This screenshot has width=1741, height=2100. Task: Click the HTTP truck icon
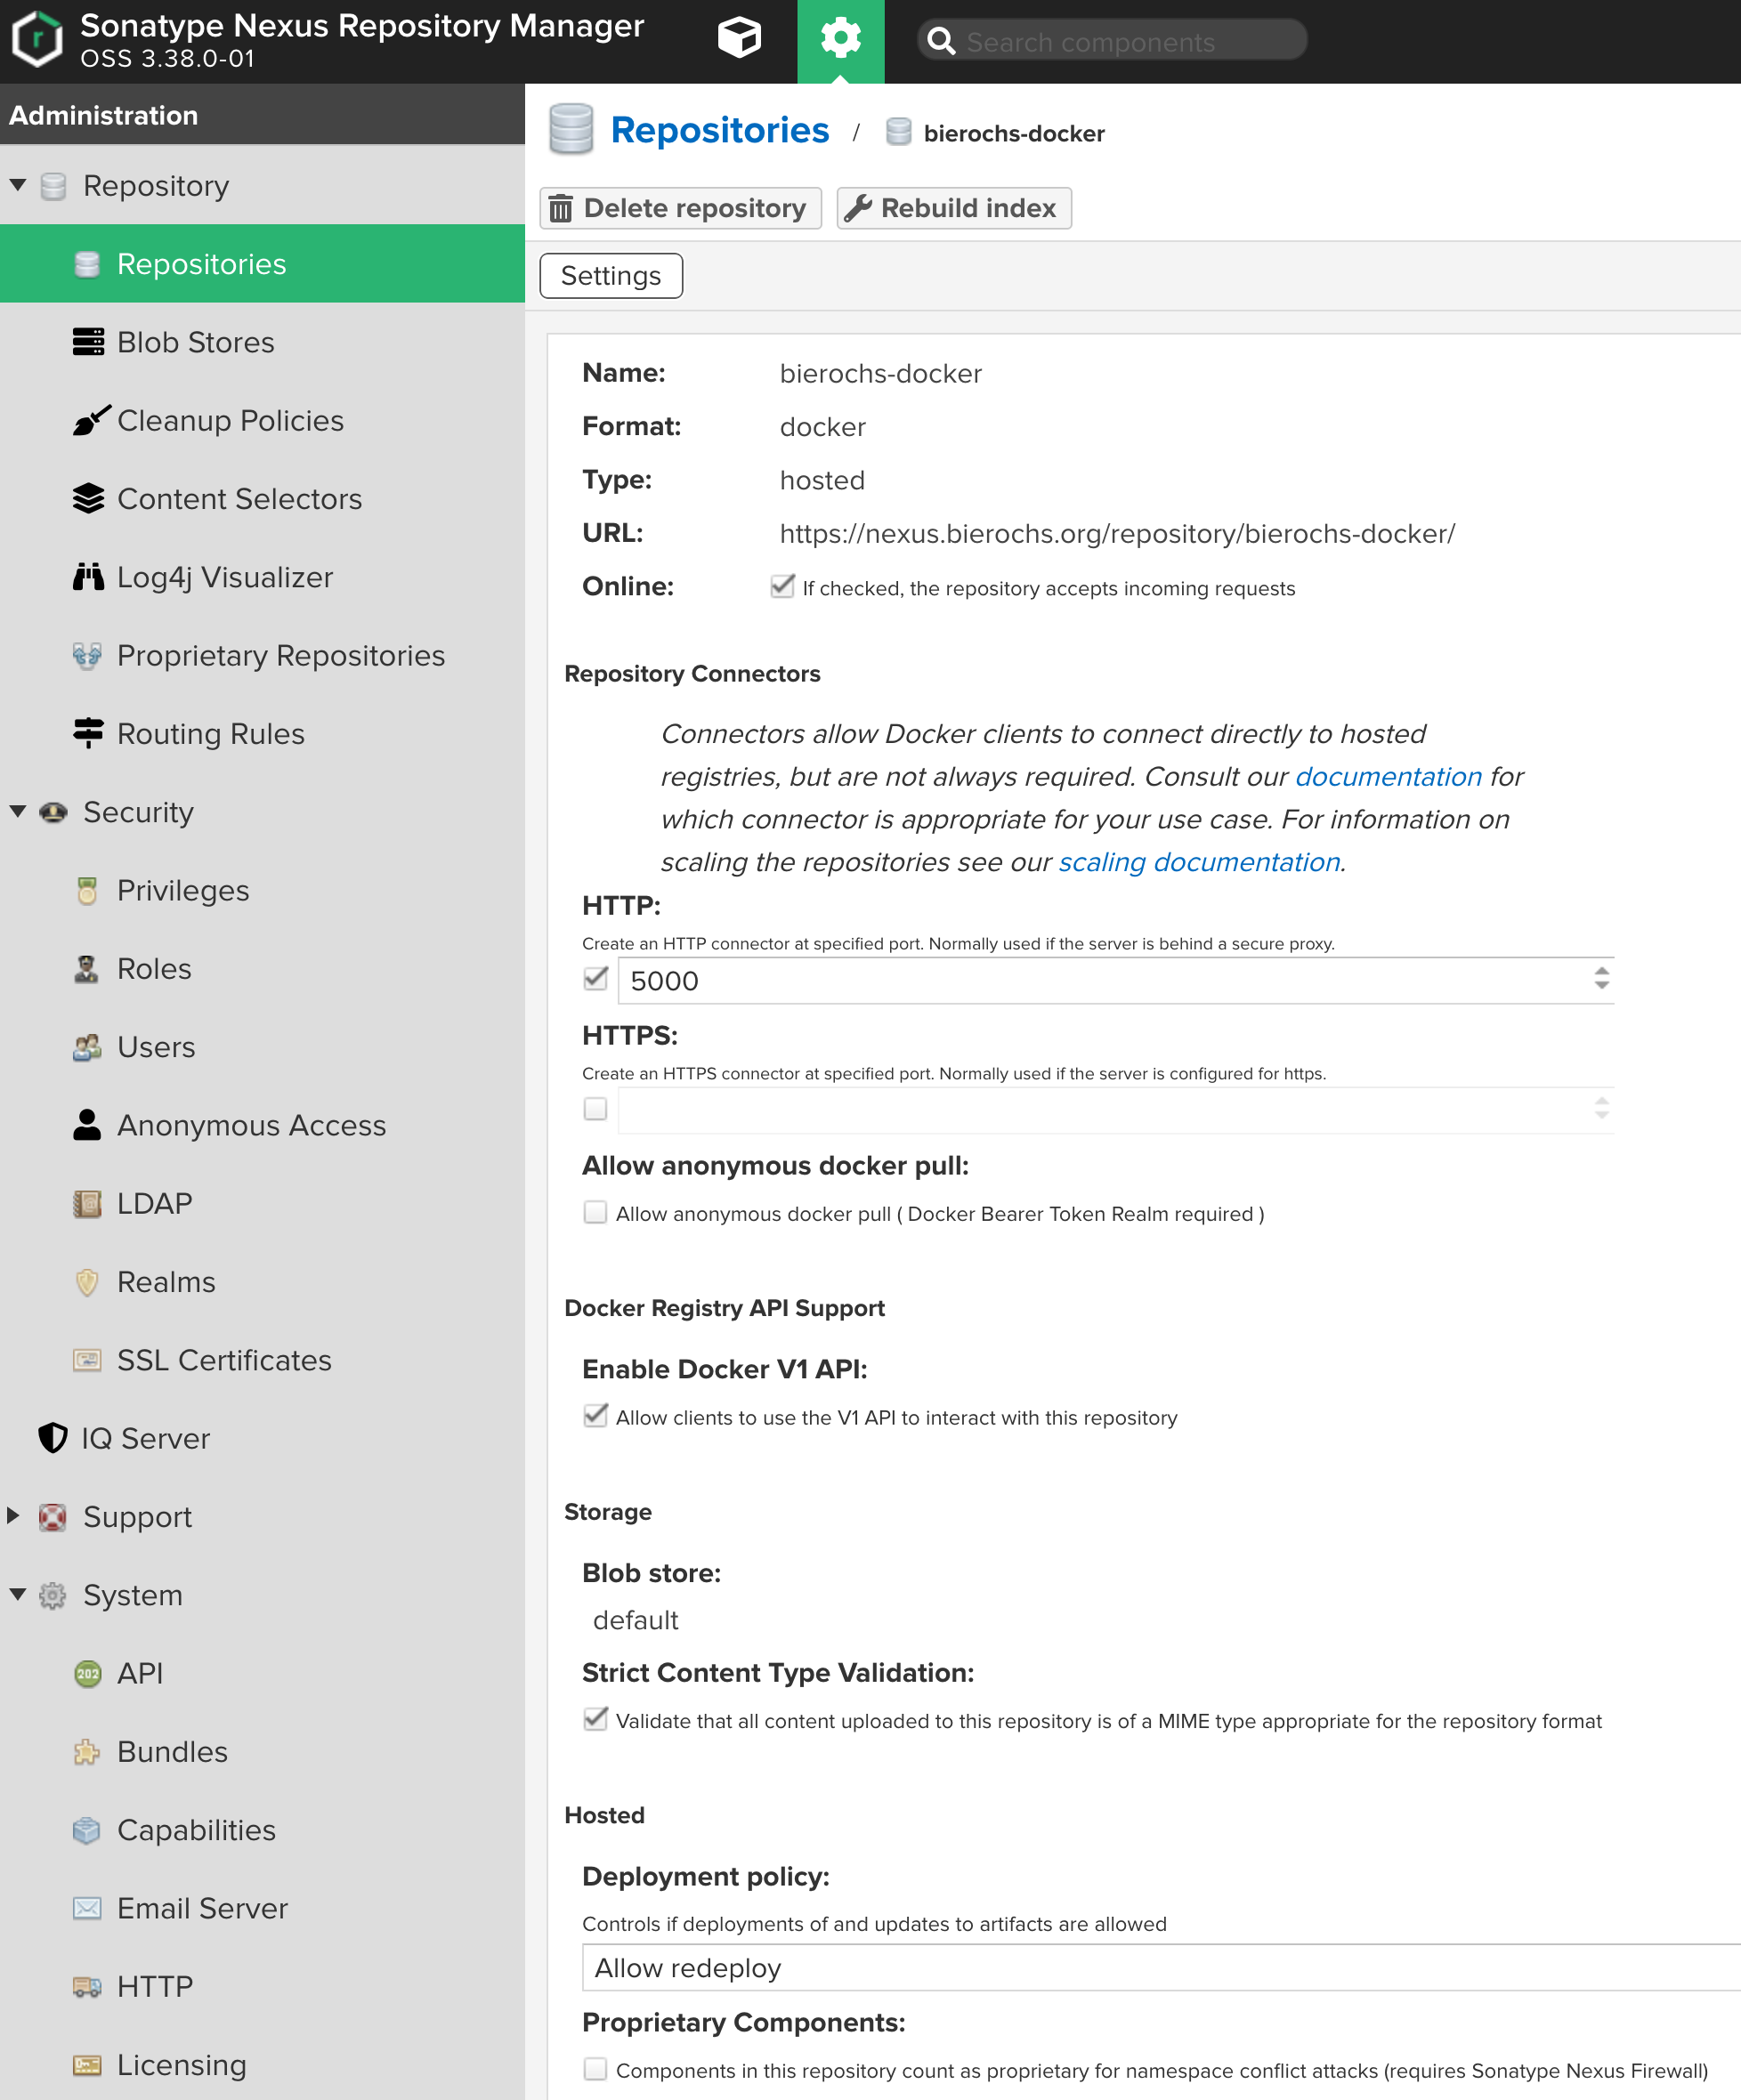[87, 1986]
